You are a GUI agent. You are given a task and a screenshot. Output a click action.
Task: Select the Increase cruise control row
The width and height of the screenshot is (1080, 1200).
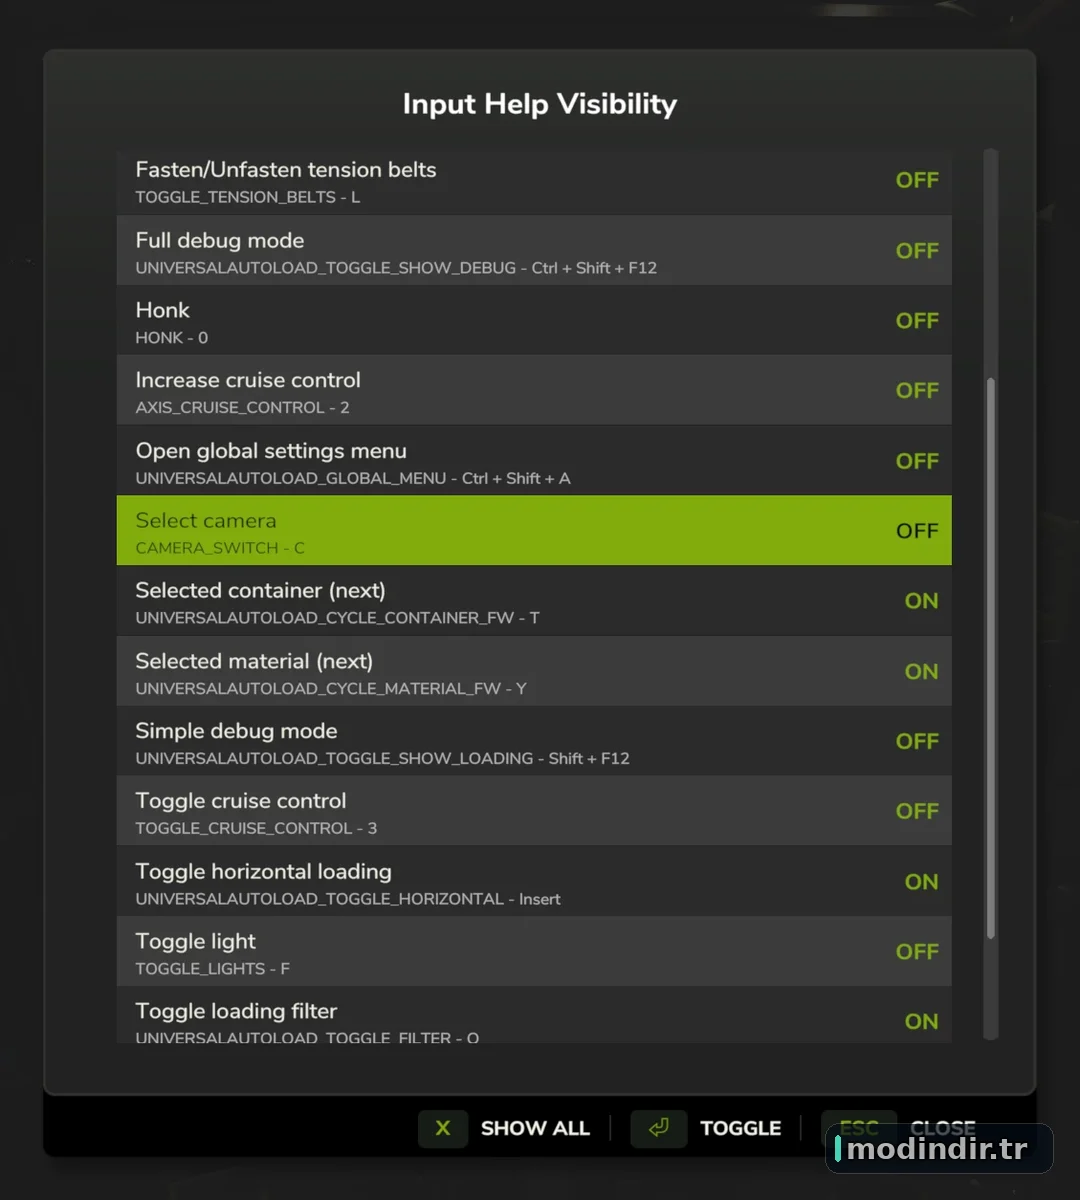(x=534, y=390)
